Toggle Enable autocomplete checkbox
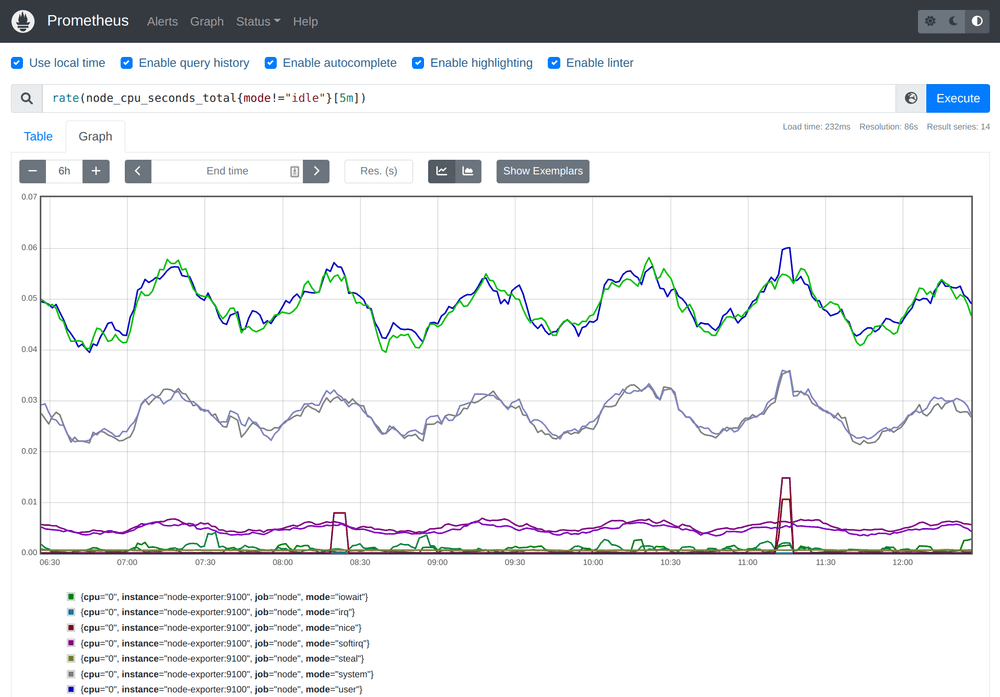Screen dimensions: 1000x697 click(x=270, y=62)
